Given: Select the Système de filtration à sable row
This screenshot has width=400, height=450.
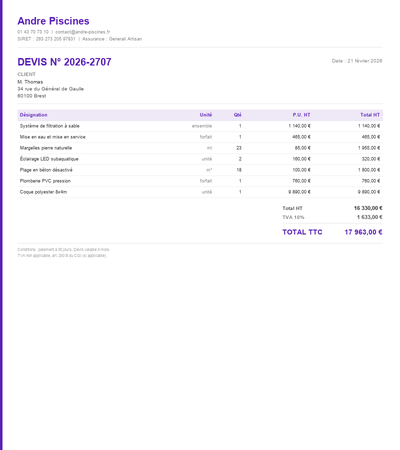Looking at the screenshot, I should tap(200, 126).
